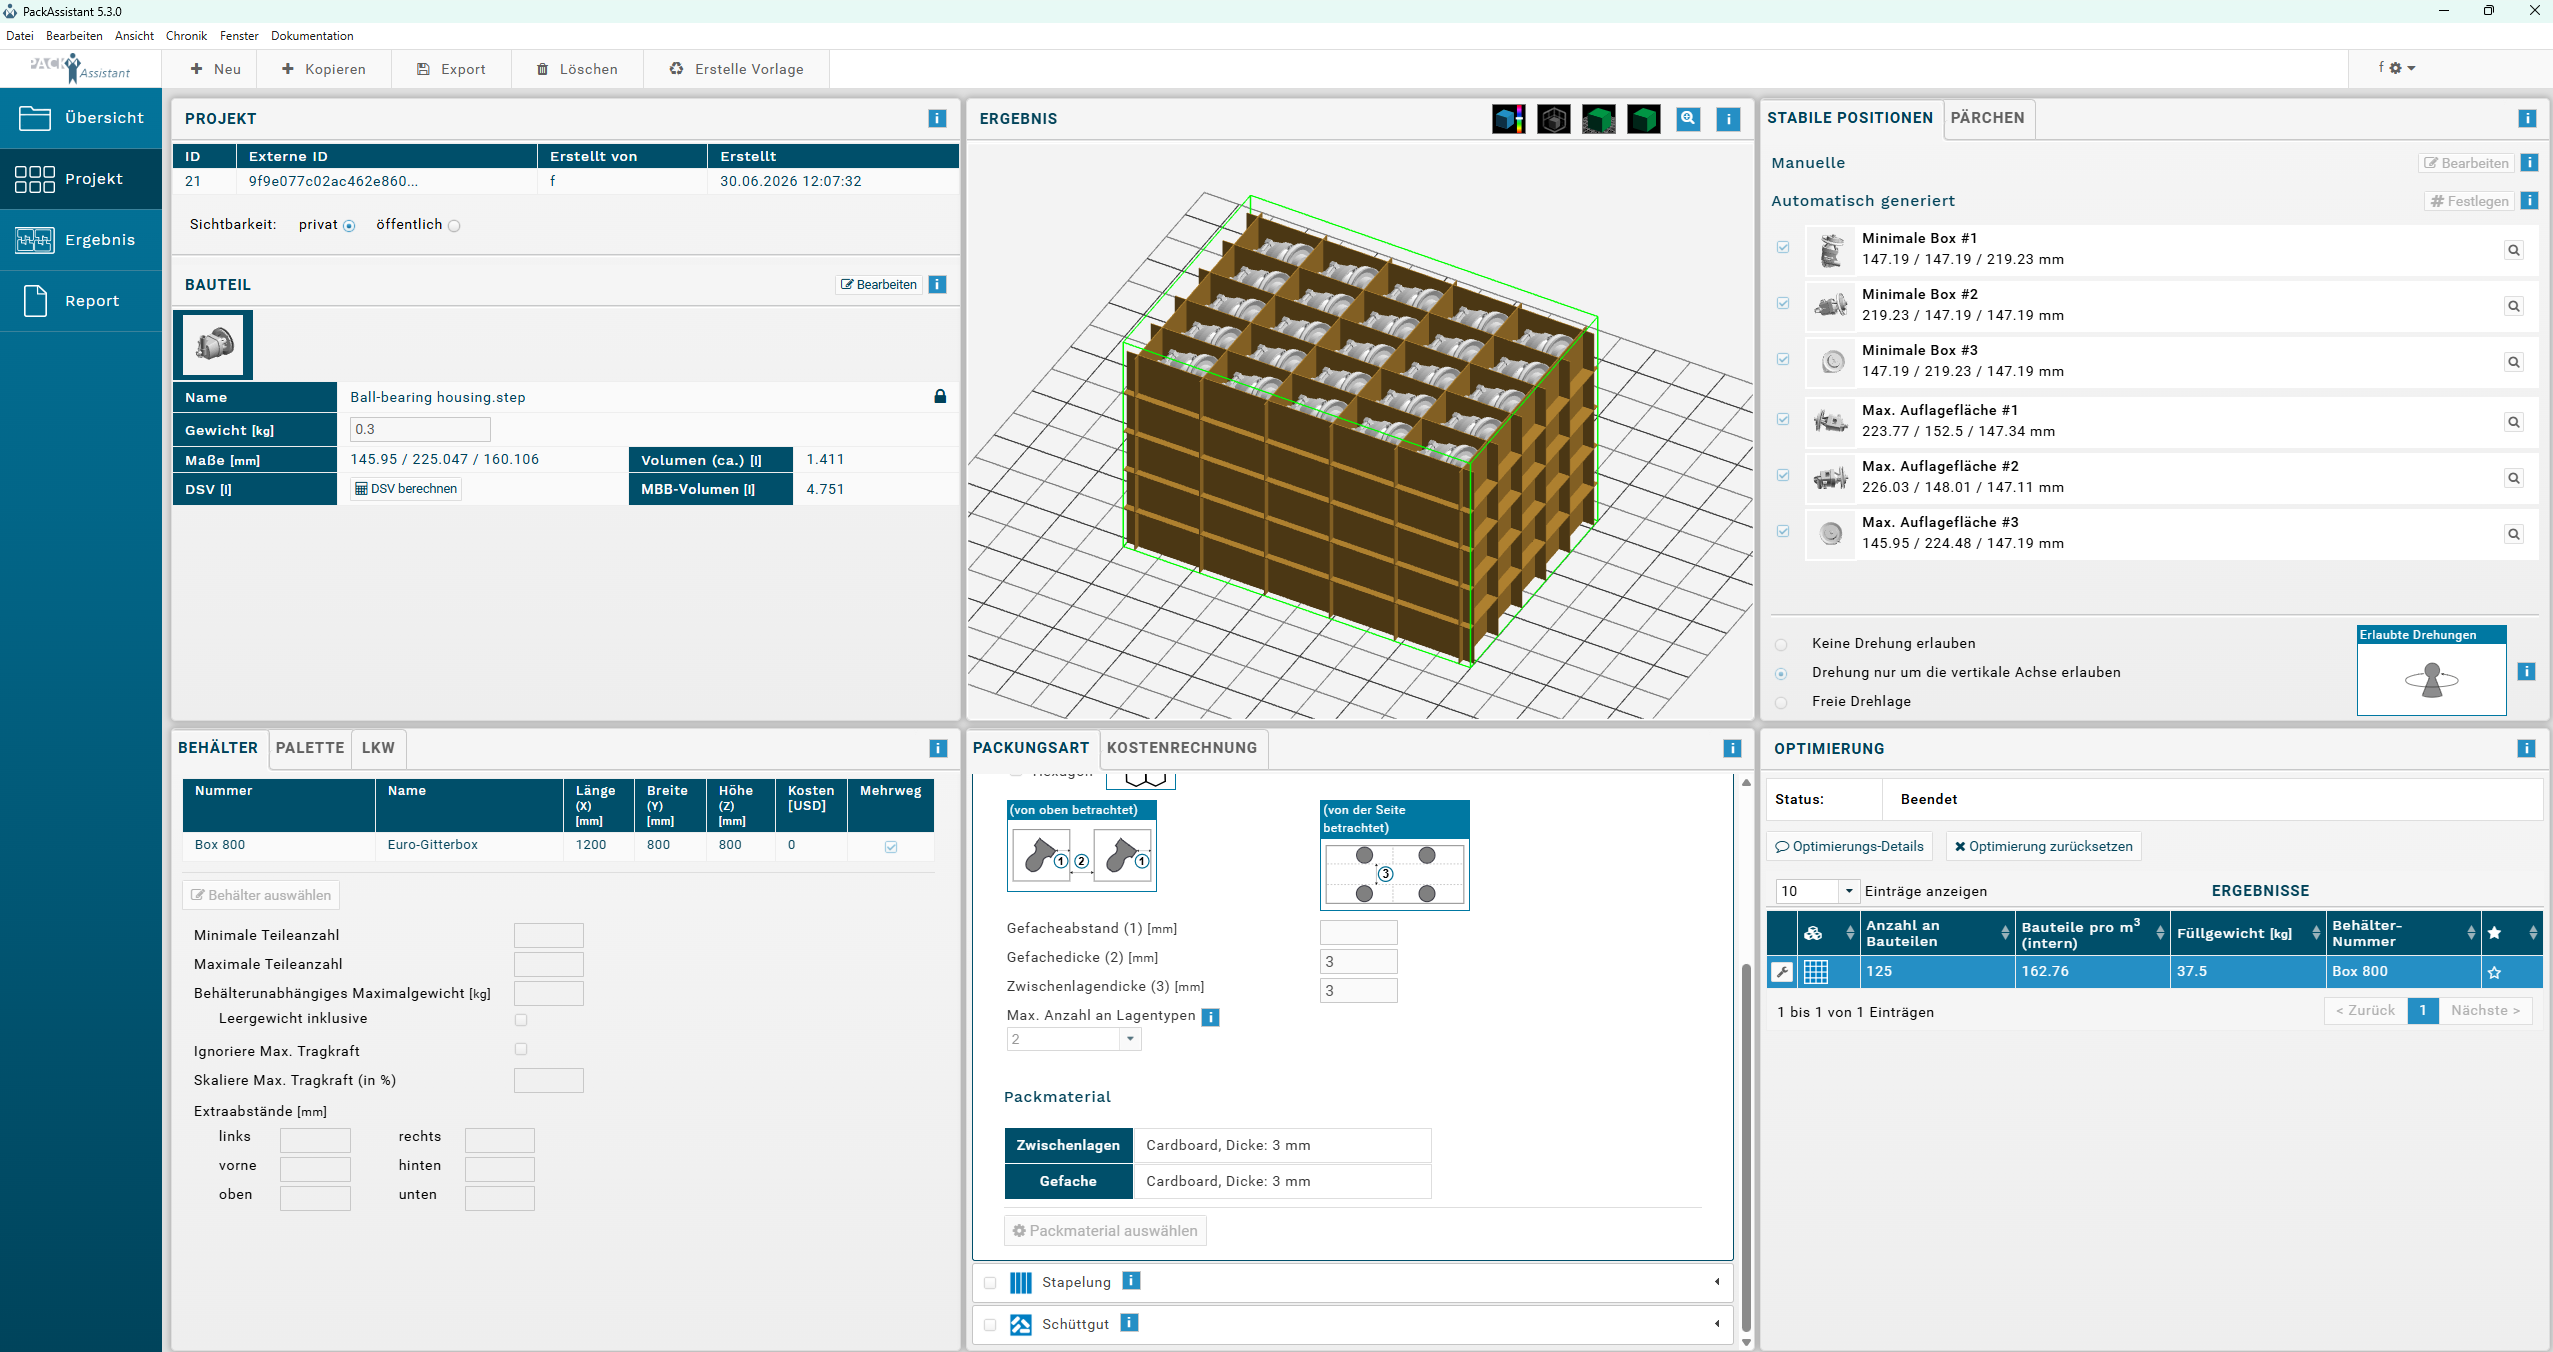Click the Neu toolbar button
Viewport: 2553px width, 1352px height.
(215, 69)
